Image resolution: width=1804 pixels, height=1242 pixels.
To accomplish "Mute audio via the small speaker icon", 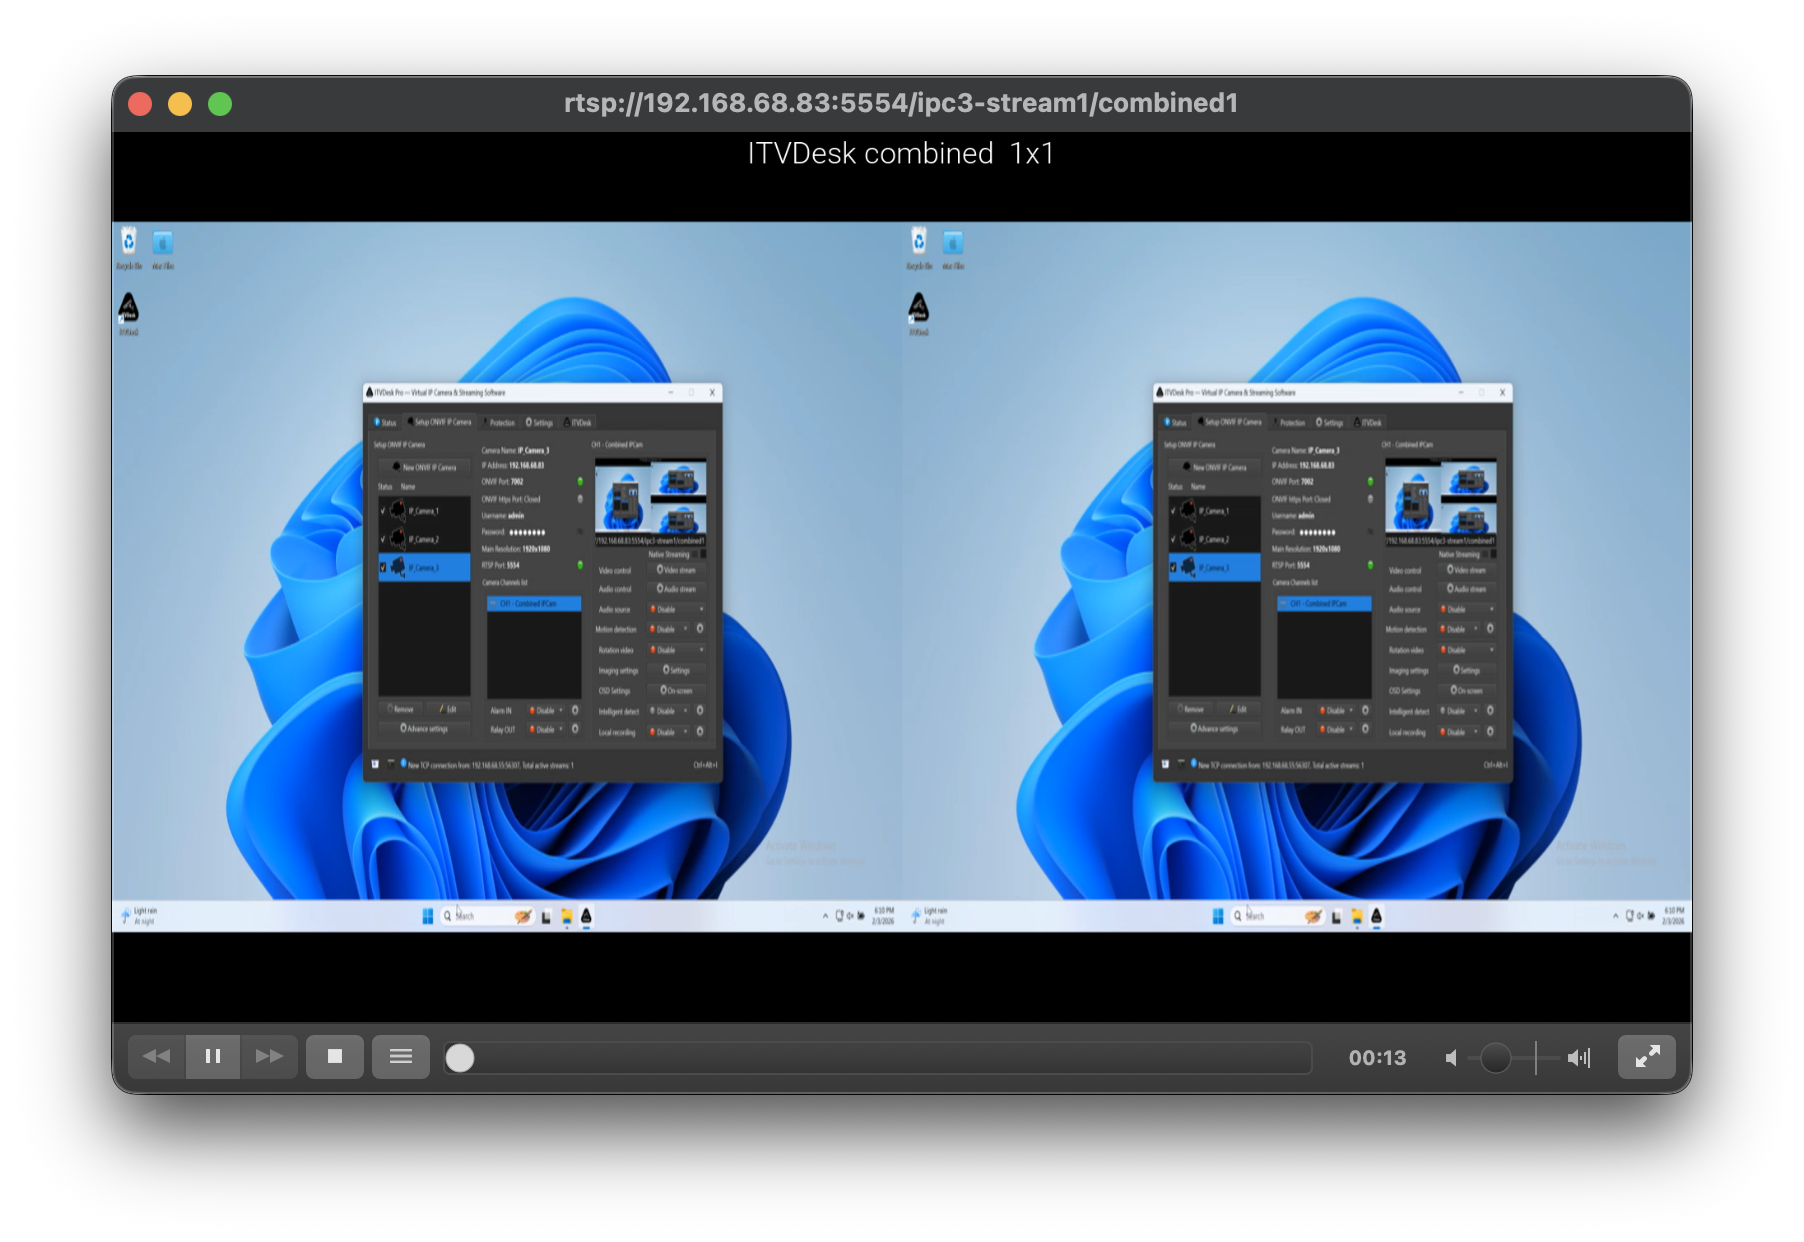I will coord(1451,1058).
